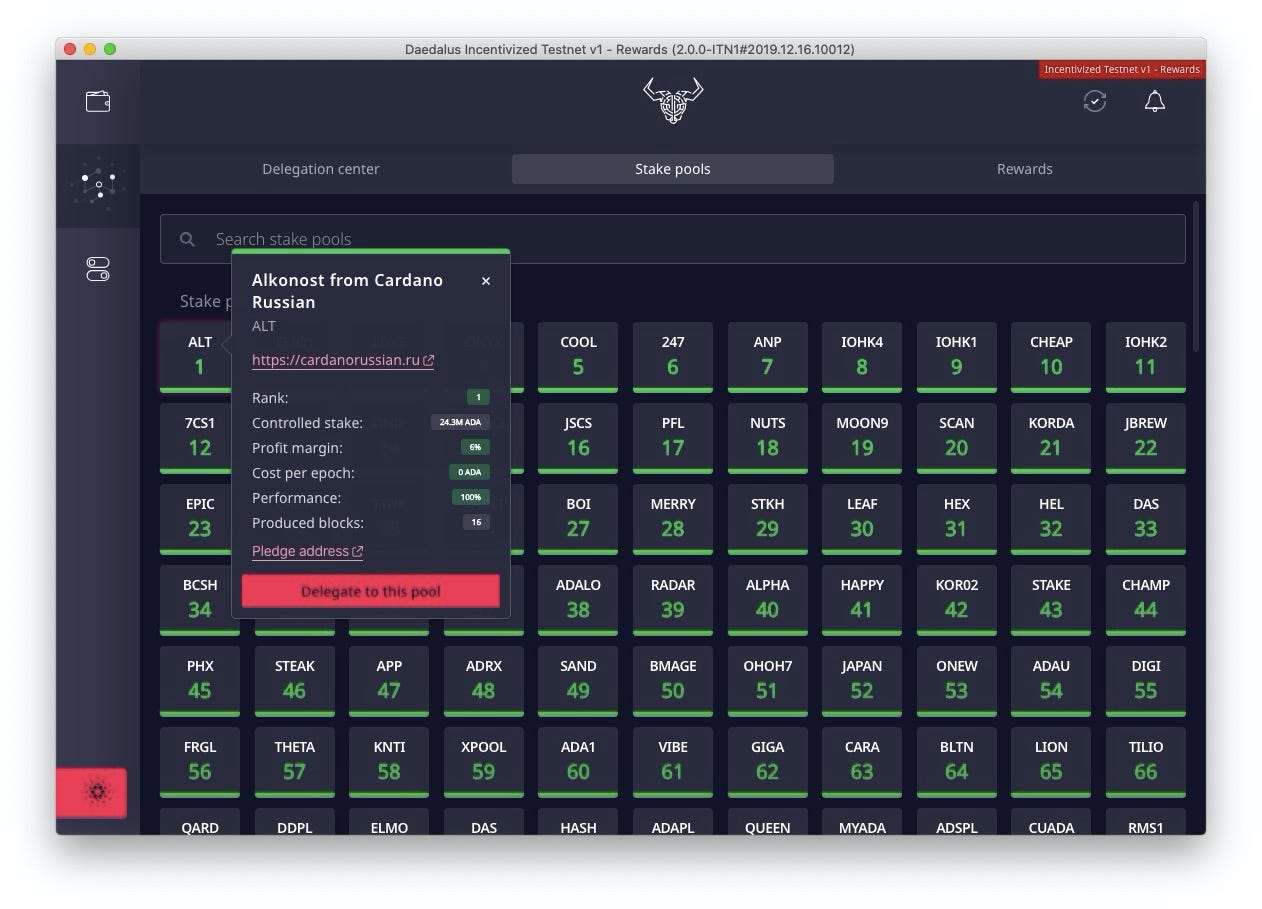Select the PHX stake pool tile
Screen dimensions: 1262x909
point(200,681)
